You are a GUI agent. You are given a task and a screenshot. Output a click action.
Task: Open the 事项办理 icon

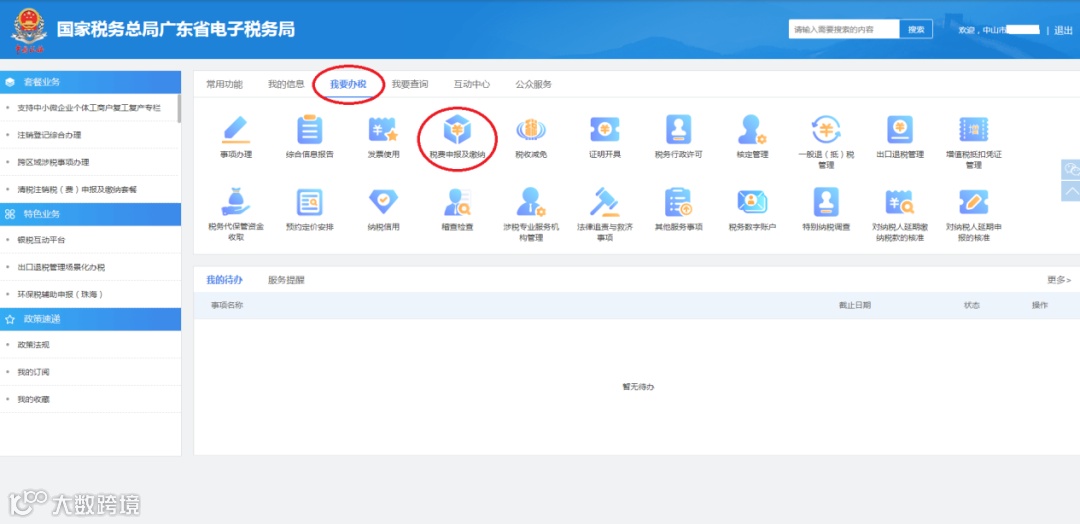[x=236, y=130]
